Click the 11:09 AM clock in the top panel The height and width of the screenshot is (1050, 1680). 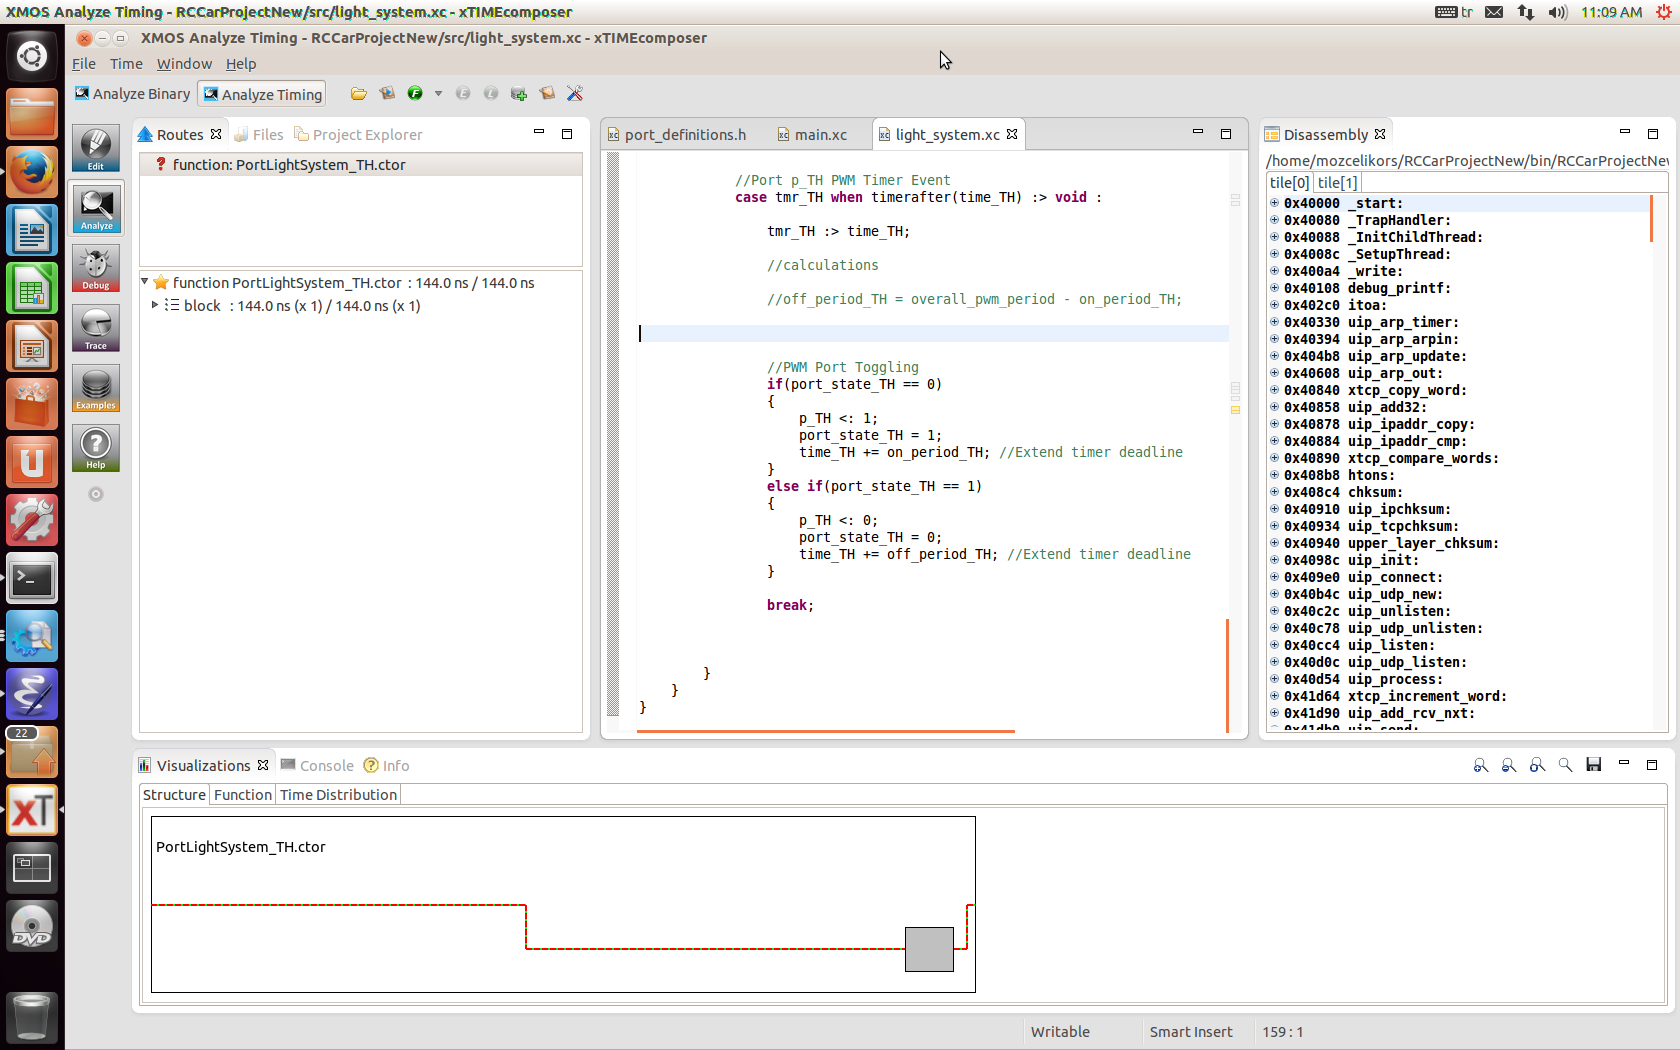click(1611, 12)
